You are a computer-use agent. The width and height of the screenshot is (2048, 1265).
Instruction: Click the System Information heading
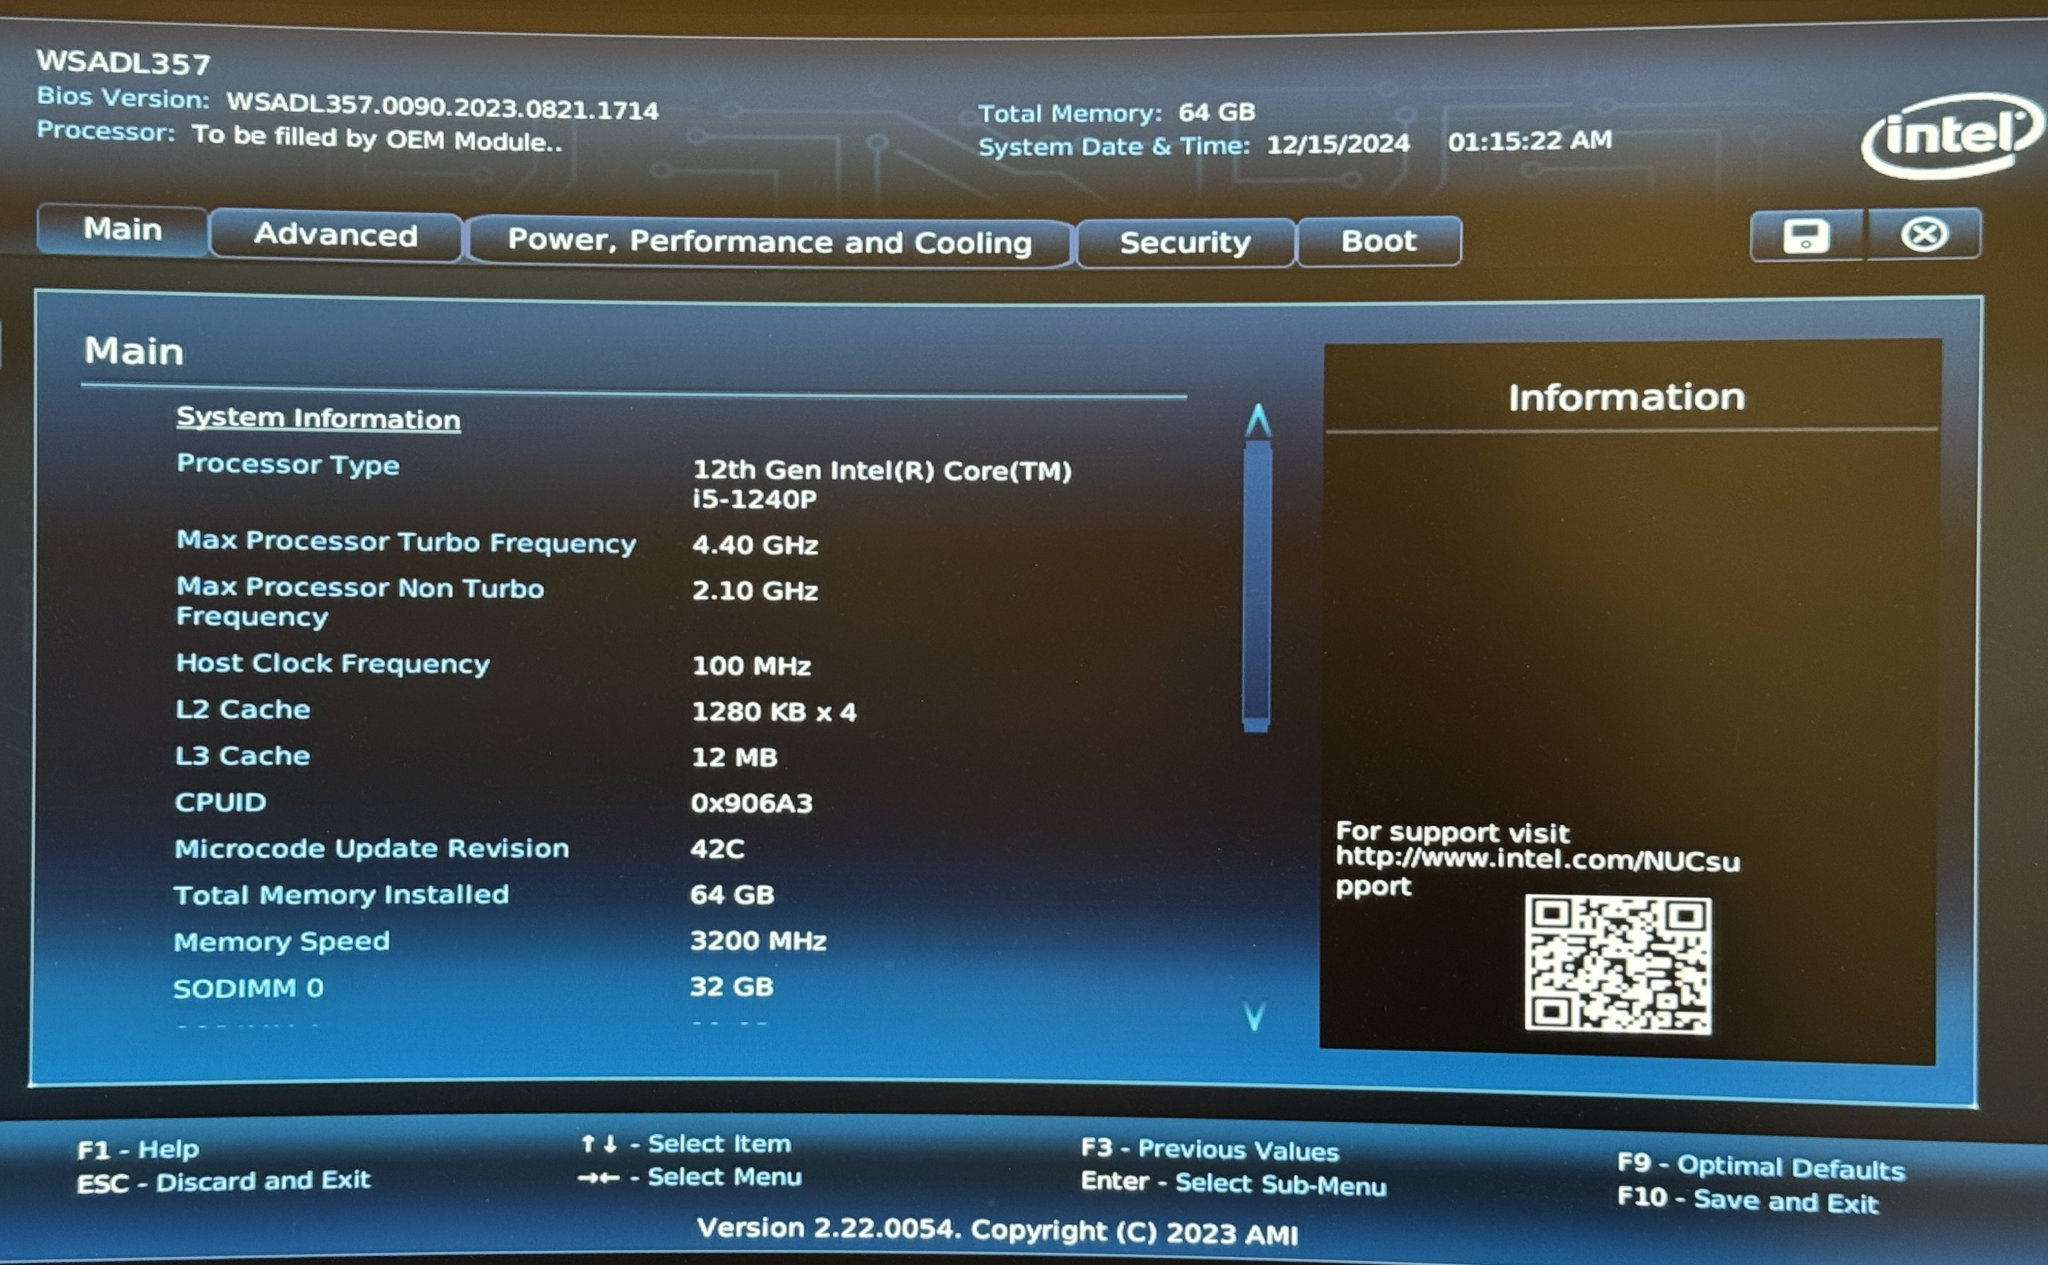pos(318,418)
